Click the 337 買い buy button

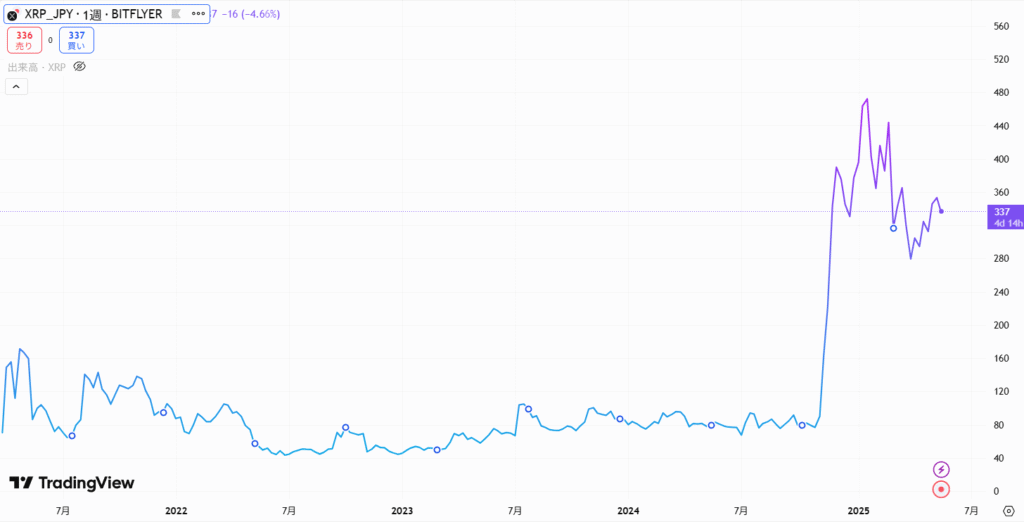[76, 41]
